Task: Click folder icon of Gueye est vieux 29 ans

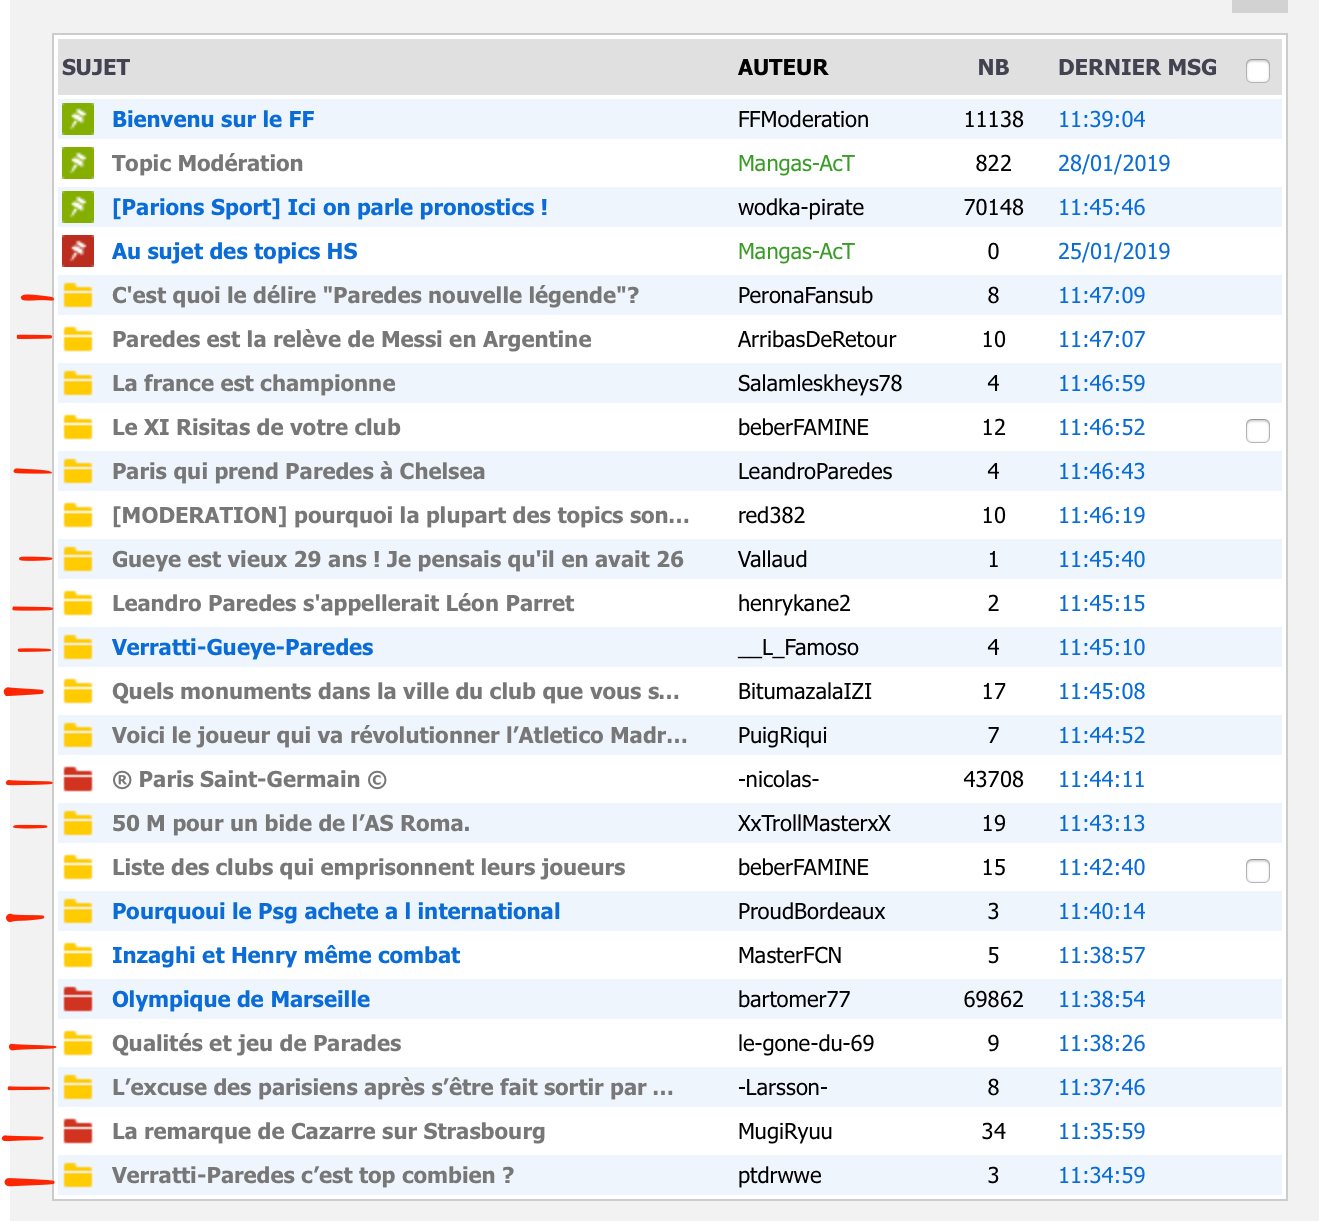Action: (78, 559)
